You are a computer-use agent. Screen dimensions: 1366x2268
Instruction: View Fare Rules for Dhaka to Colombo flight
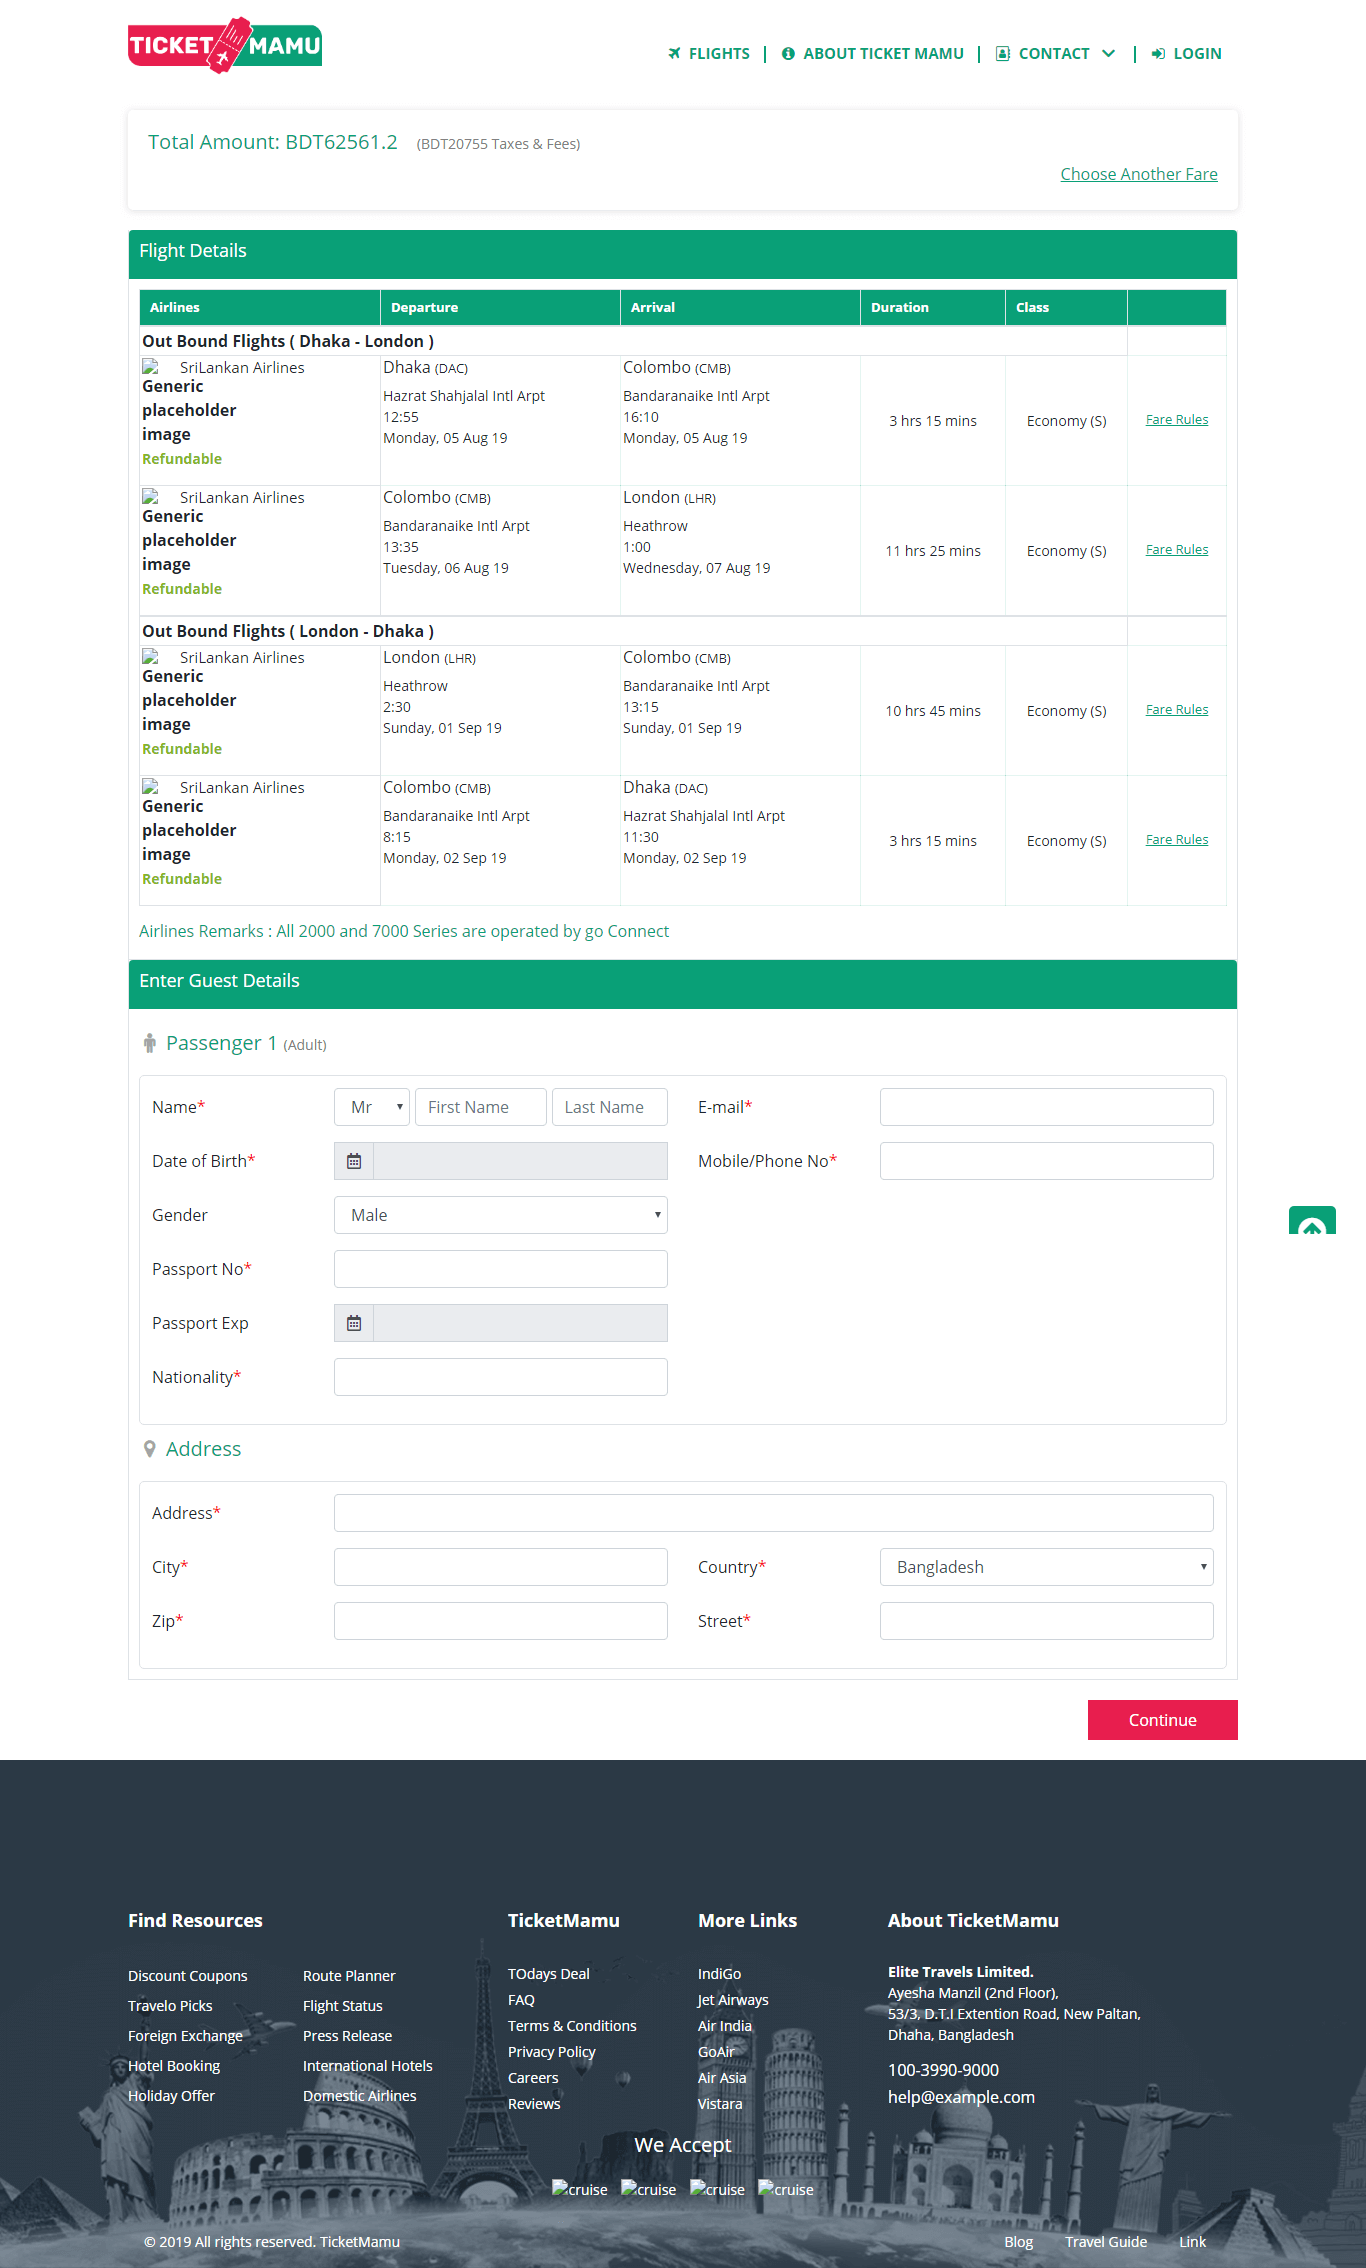click(x=1176, y=420)
